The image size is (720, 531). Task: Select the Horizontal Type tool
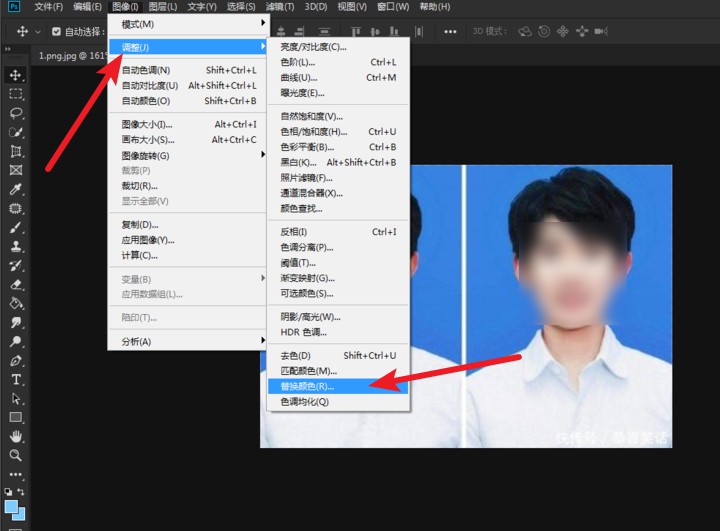[x=16, y=379]
